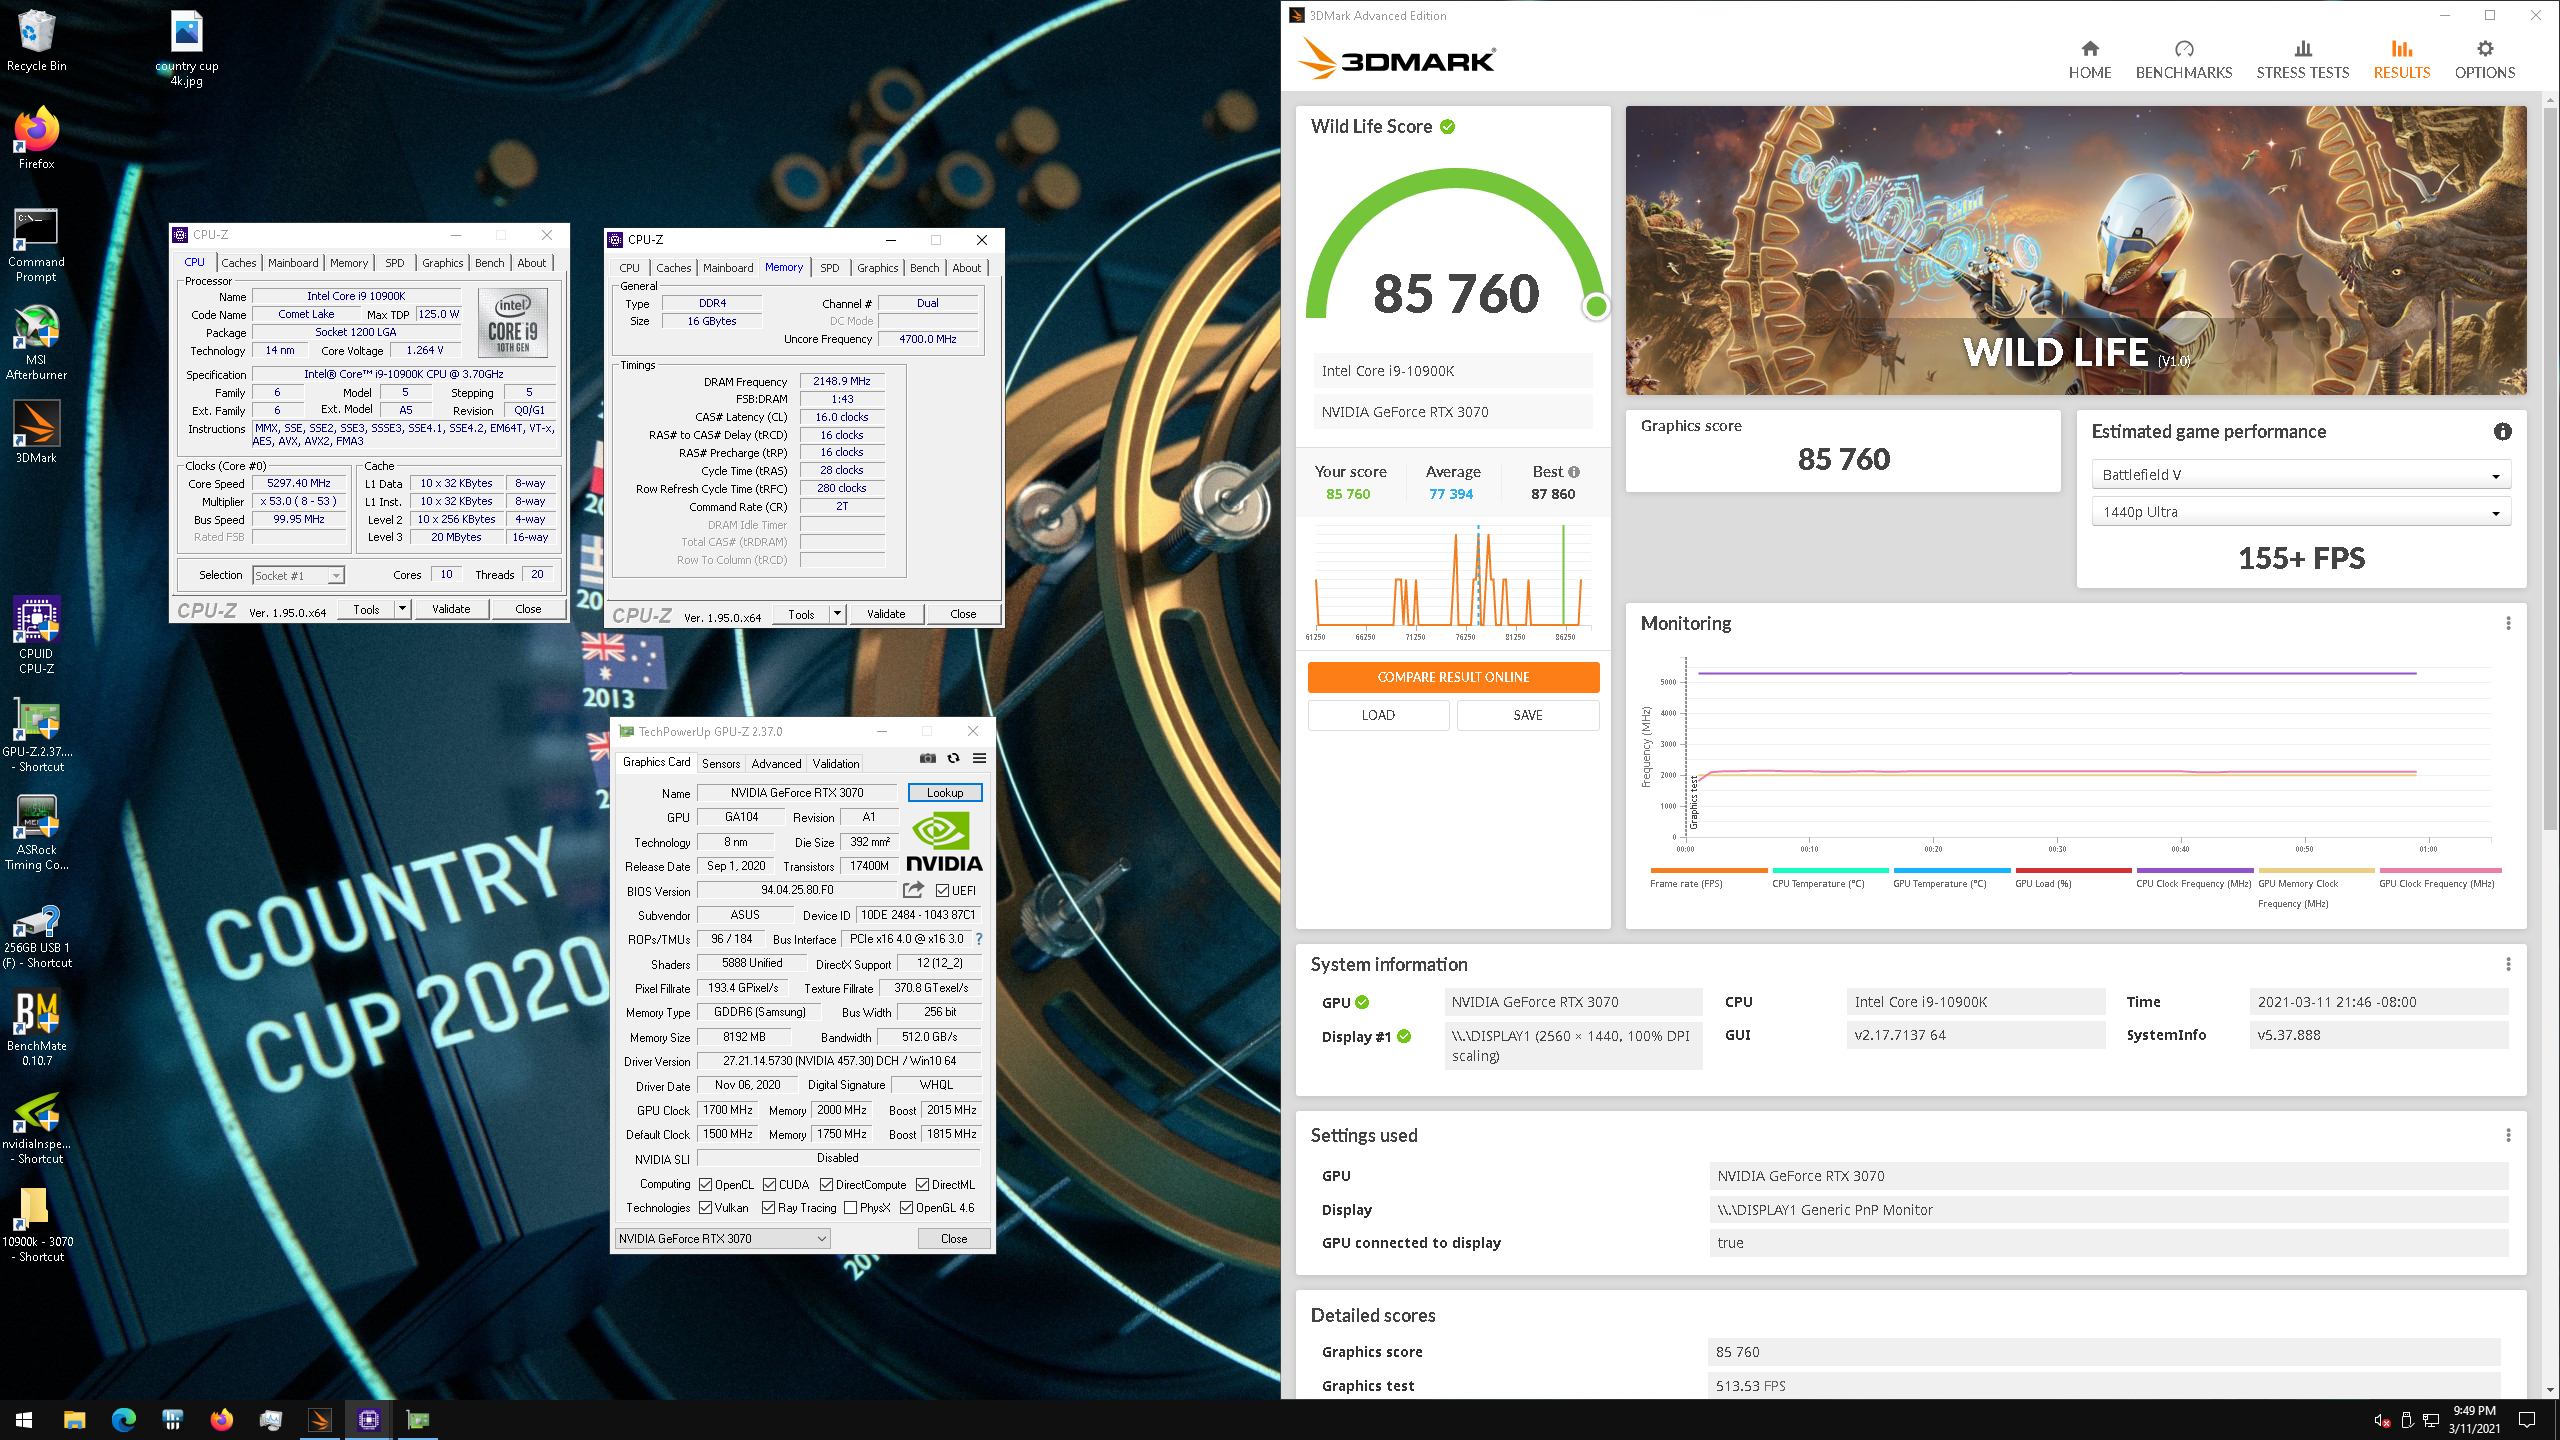
Task: Click the Wild Life benchmark thumbnail image
Action: 2076,250
